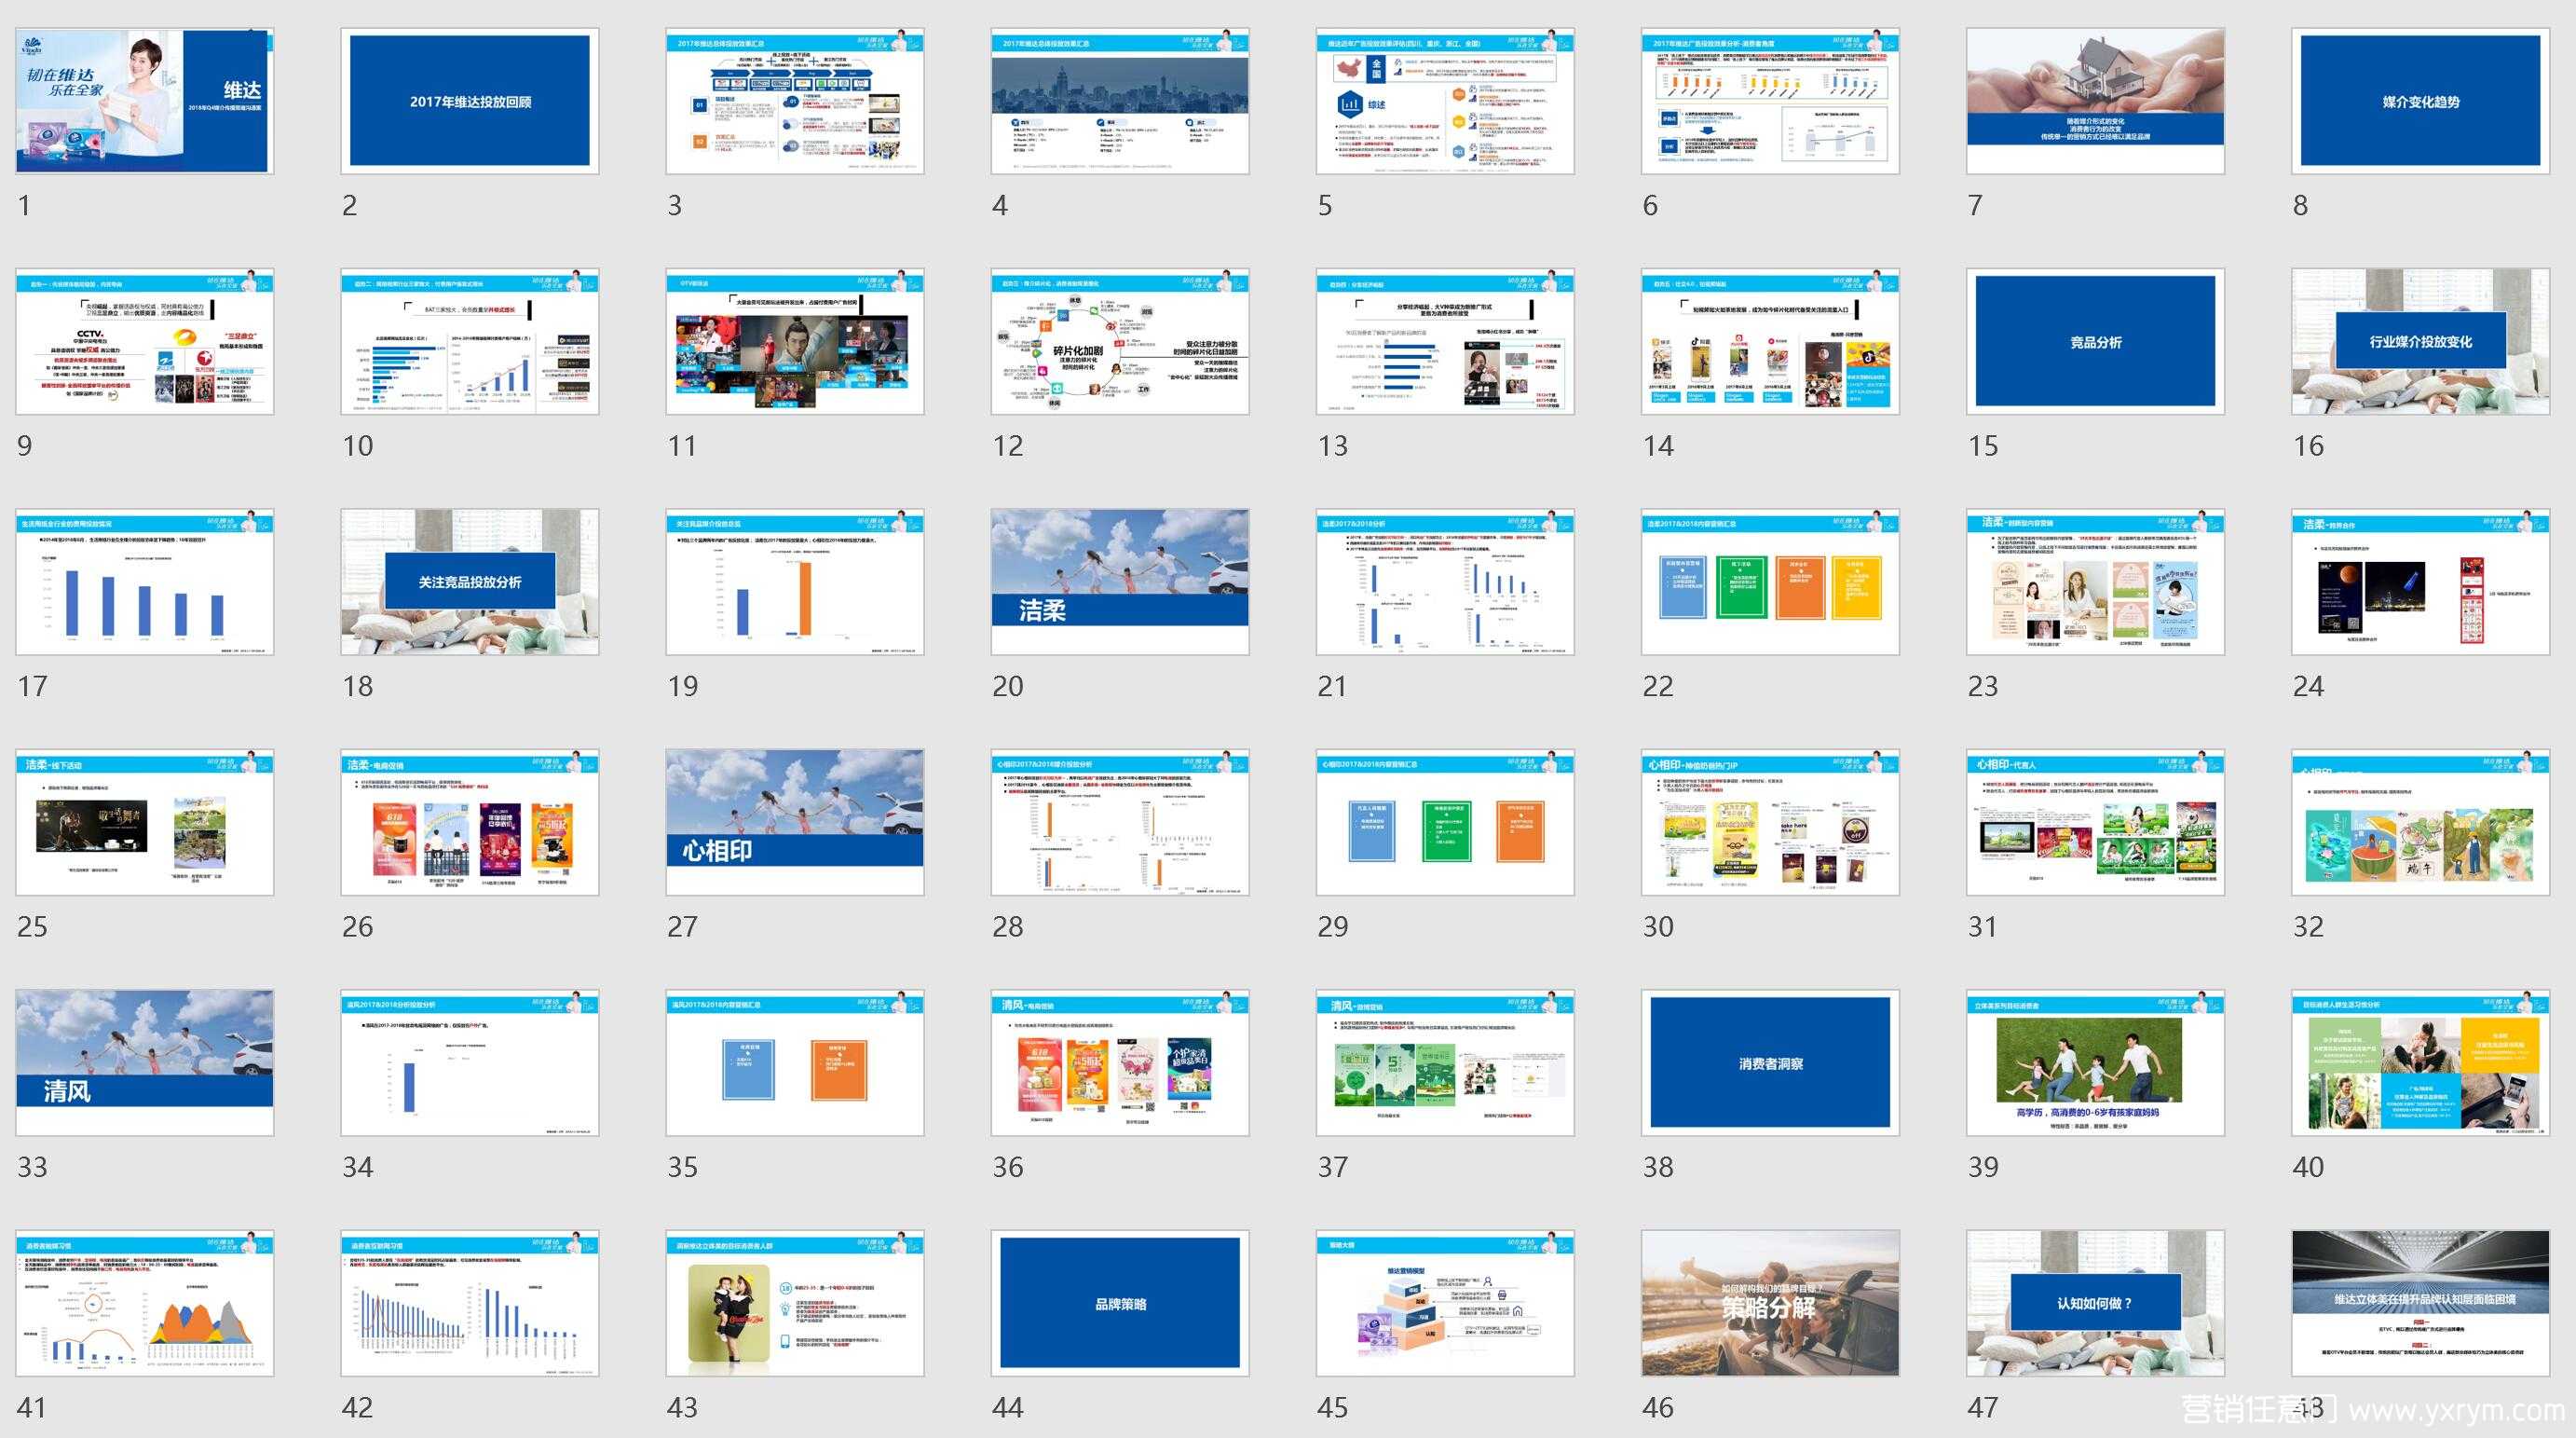Select slide 11 with video stills collage
This screenshot has width=2576, height=1438.
point(795,341)
